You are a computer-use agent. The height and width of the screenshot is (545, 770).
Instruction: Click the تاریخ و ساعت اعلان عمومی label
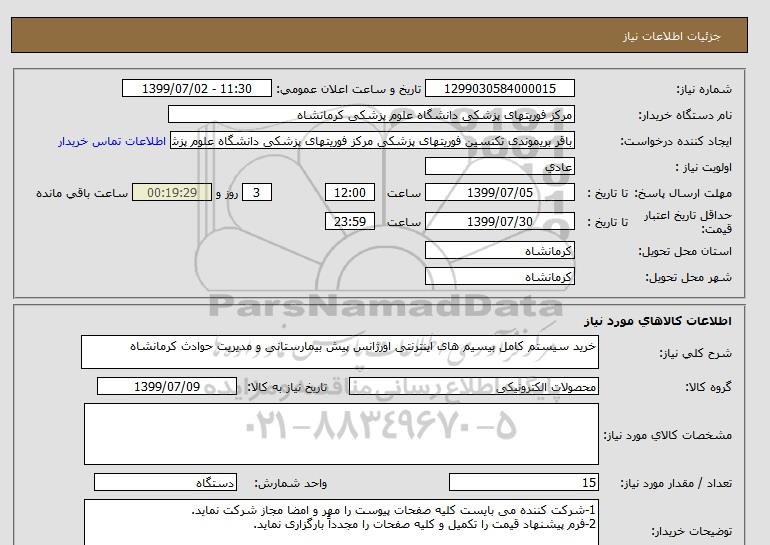coord(349,89)
